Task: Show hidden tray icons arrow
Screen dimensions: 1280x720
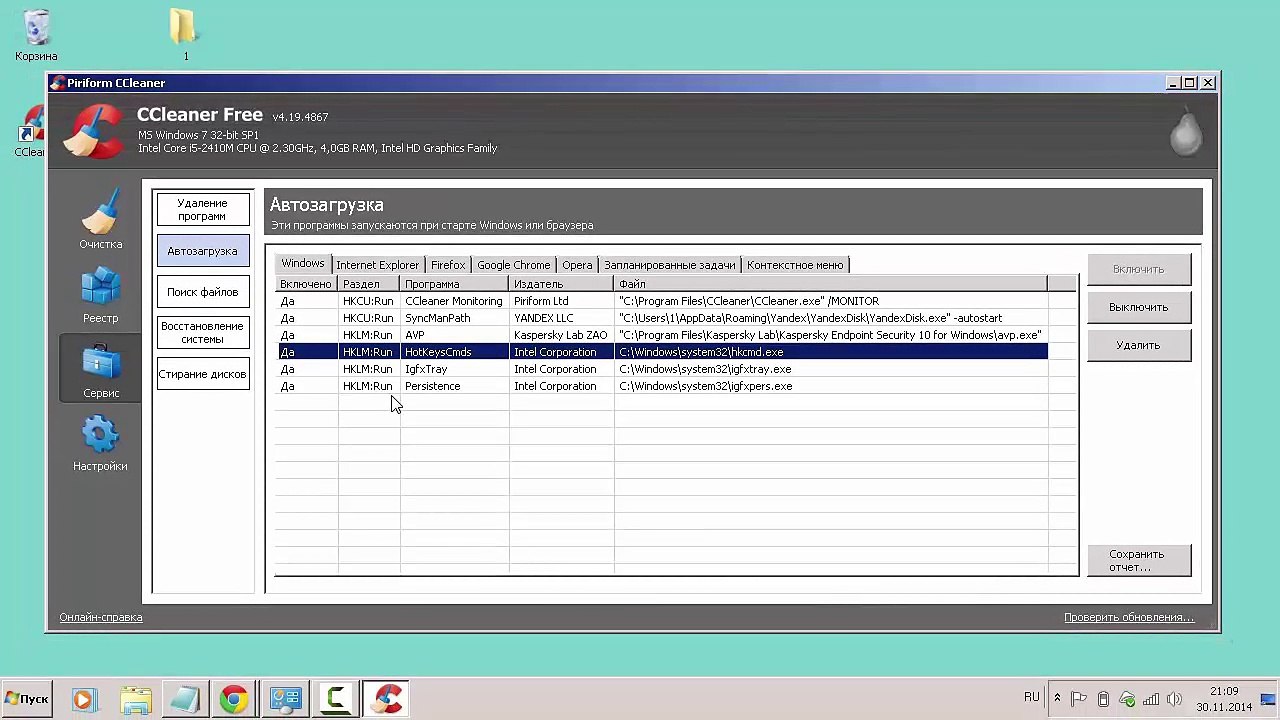Action: click(1057, 699)
